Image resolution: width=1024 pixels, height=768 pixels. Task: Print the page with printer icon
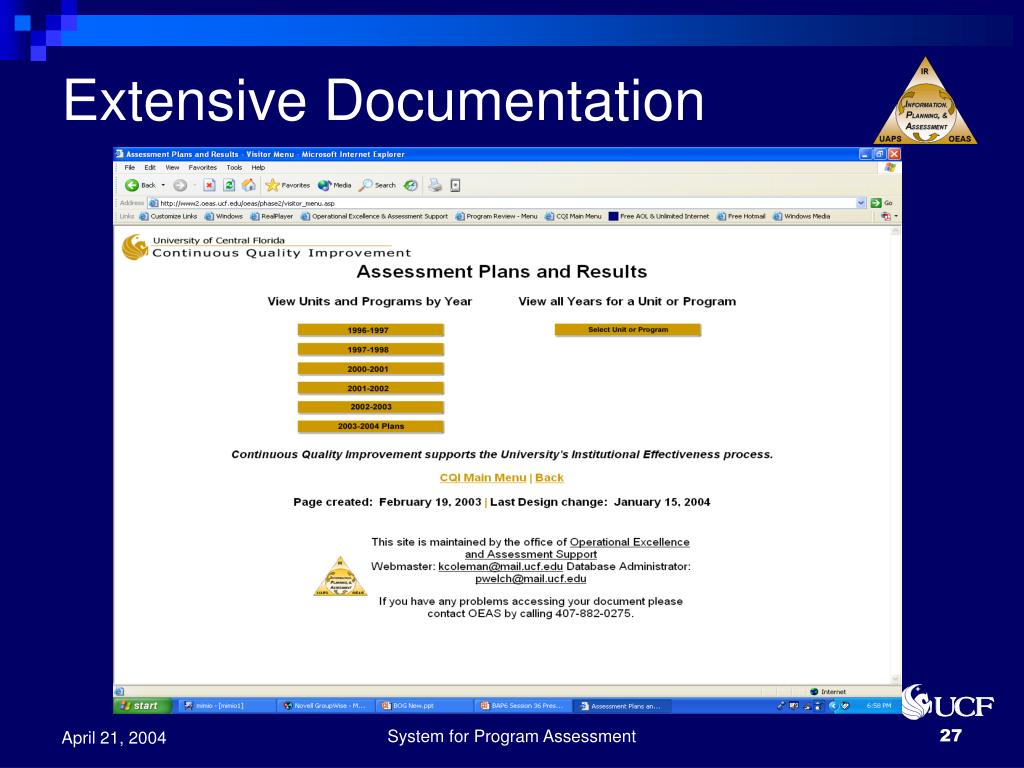coord(435,185)
